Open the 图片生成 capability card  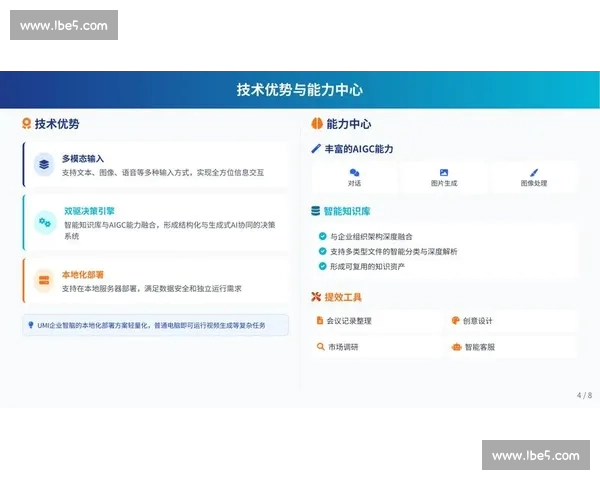pyautogui.click(x=444, y=177)
